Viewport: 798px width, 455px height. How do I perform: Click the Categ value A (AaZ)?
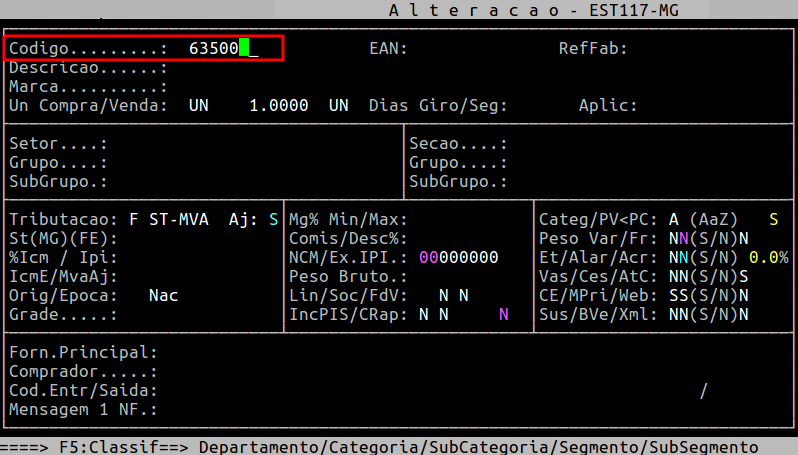[703, 219]
